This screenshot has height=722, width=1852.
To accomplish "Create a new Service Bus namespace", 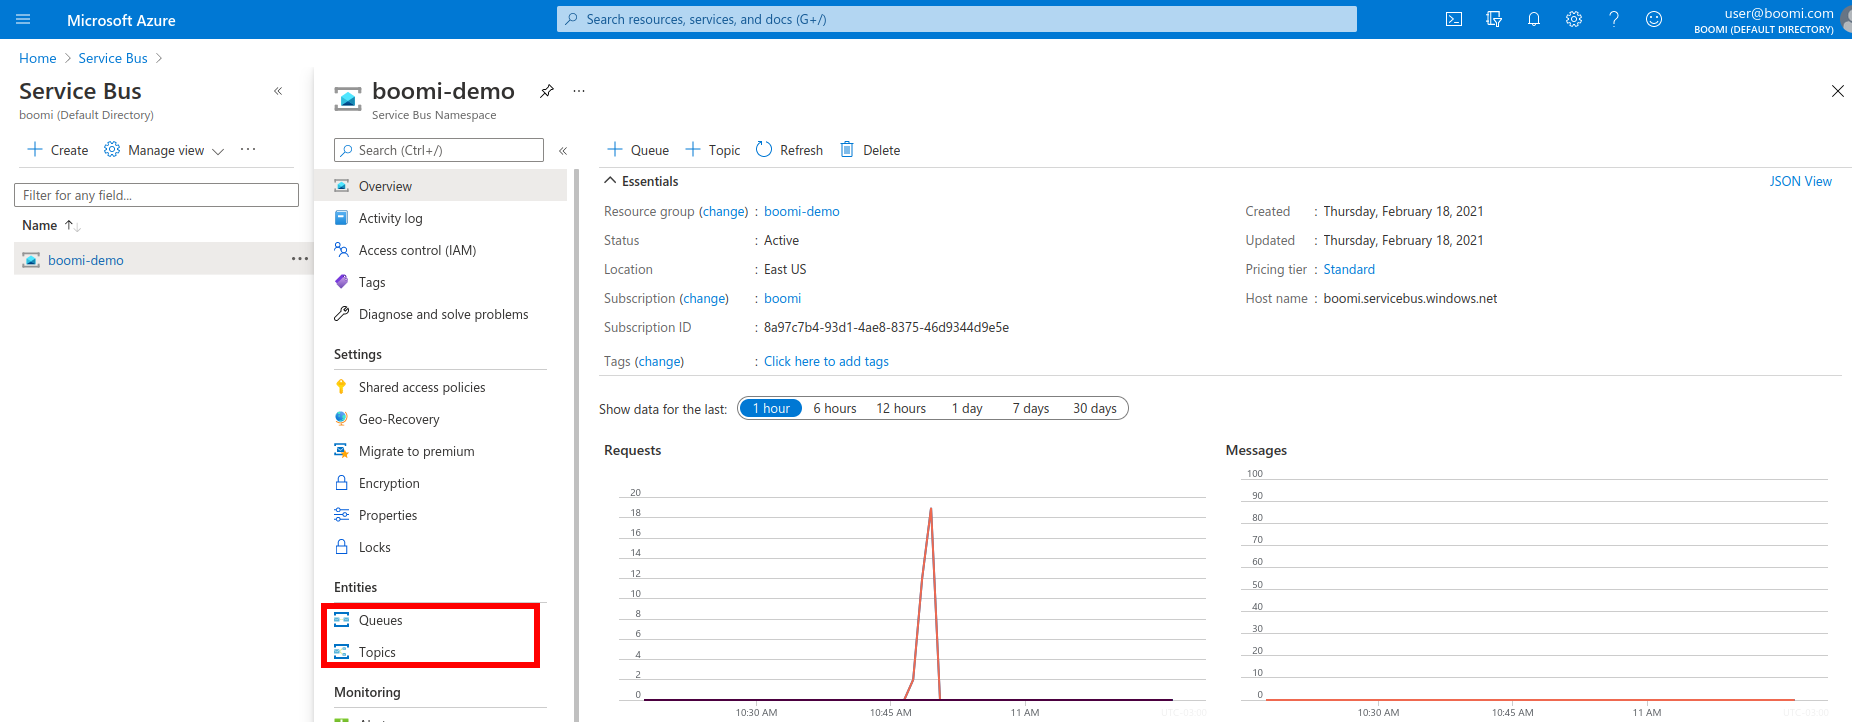I will click(58, 150).
